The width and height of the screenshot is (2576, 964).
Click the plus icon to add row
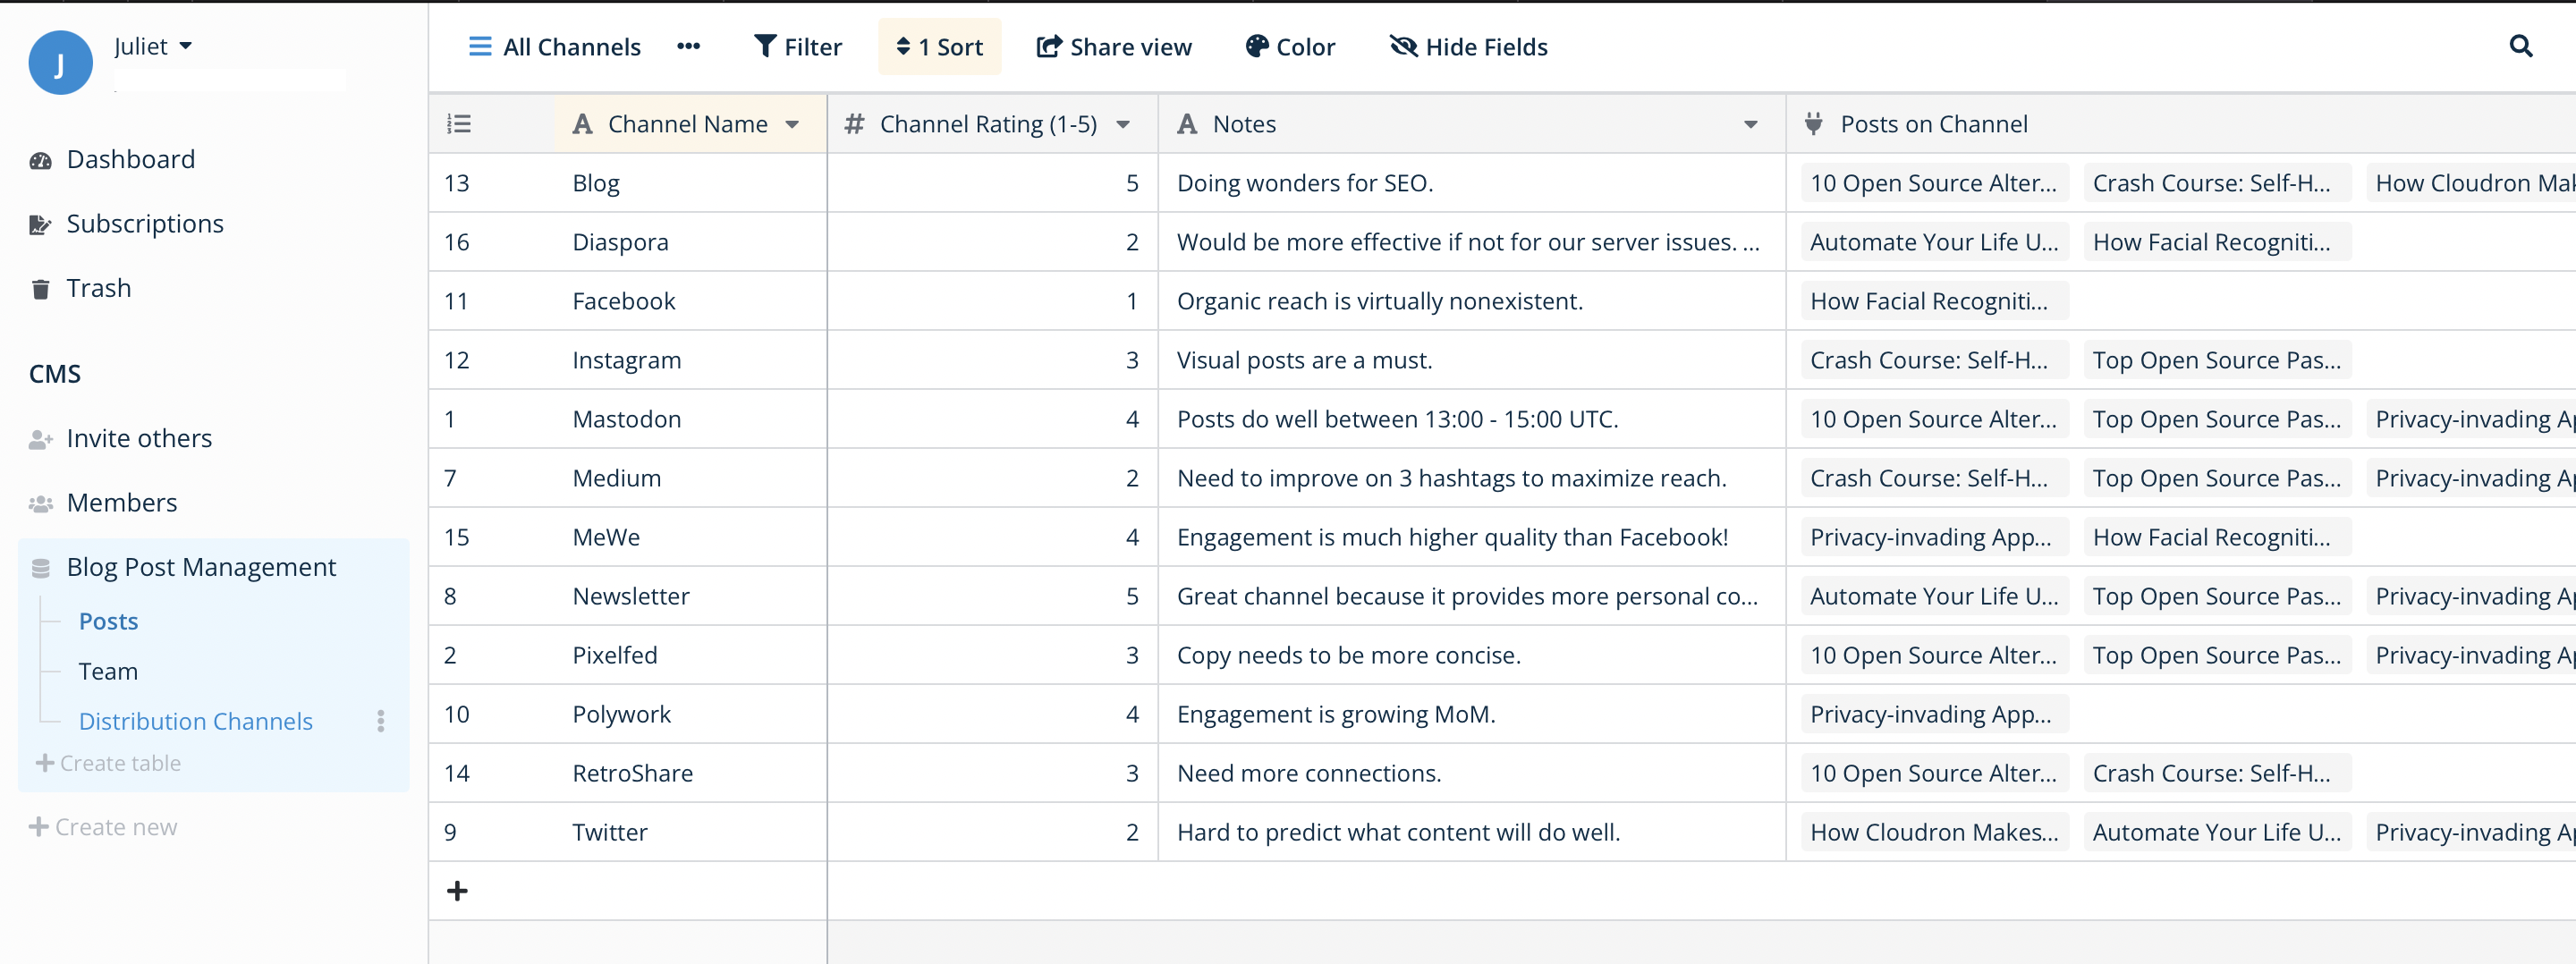coord(457,891)
